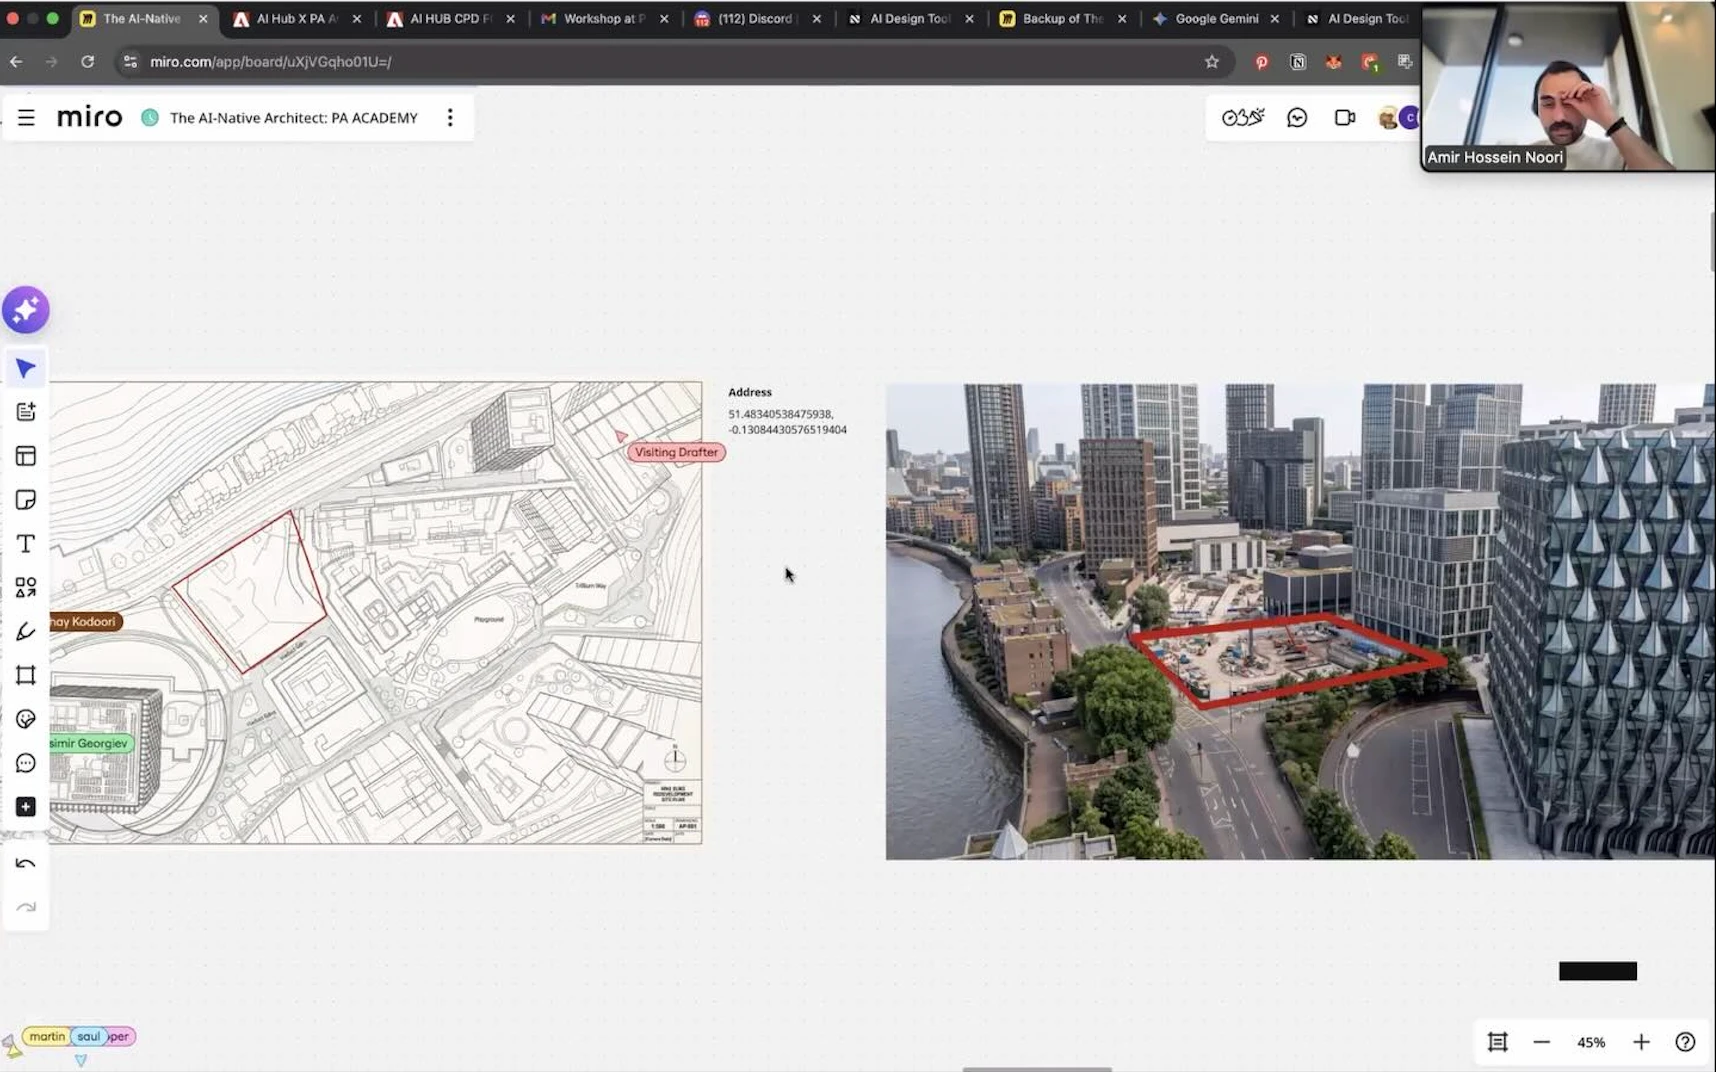The width and height of the screenshot is (1716, 1072).
Task: Open the main hamburger menu
Action: [26, 118]
